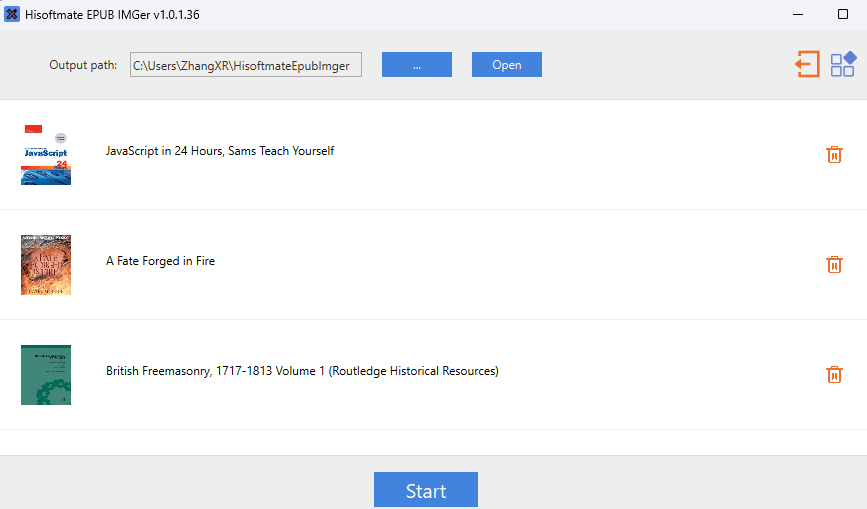Viewport: 867px width, 509px height.
Task: Click title JavaScript in 24 Hours, Sams Teach Yourself
Action: (220, 151)
